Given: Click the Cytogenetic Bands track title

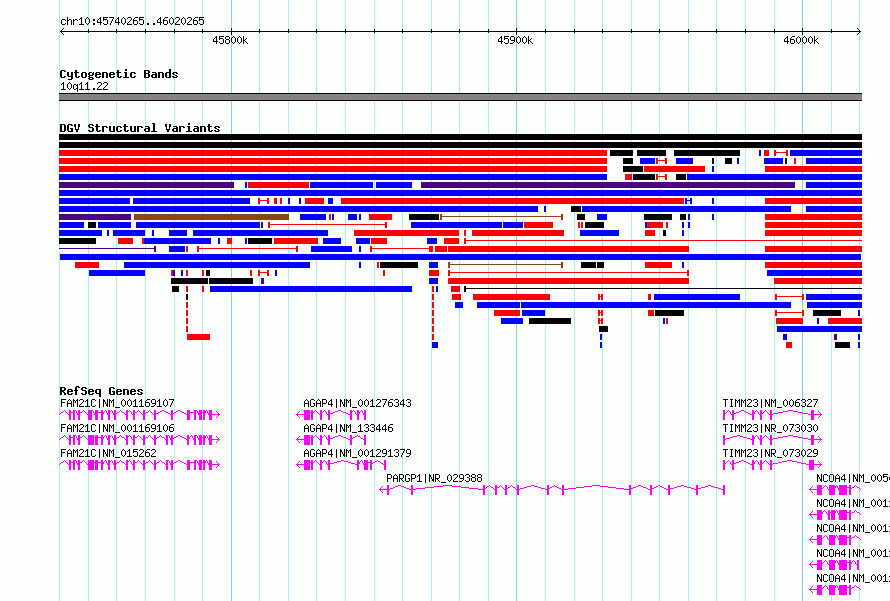Looking at the screenshot, I should (119, 74).
